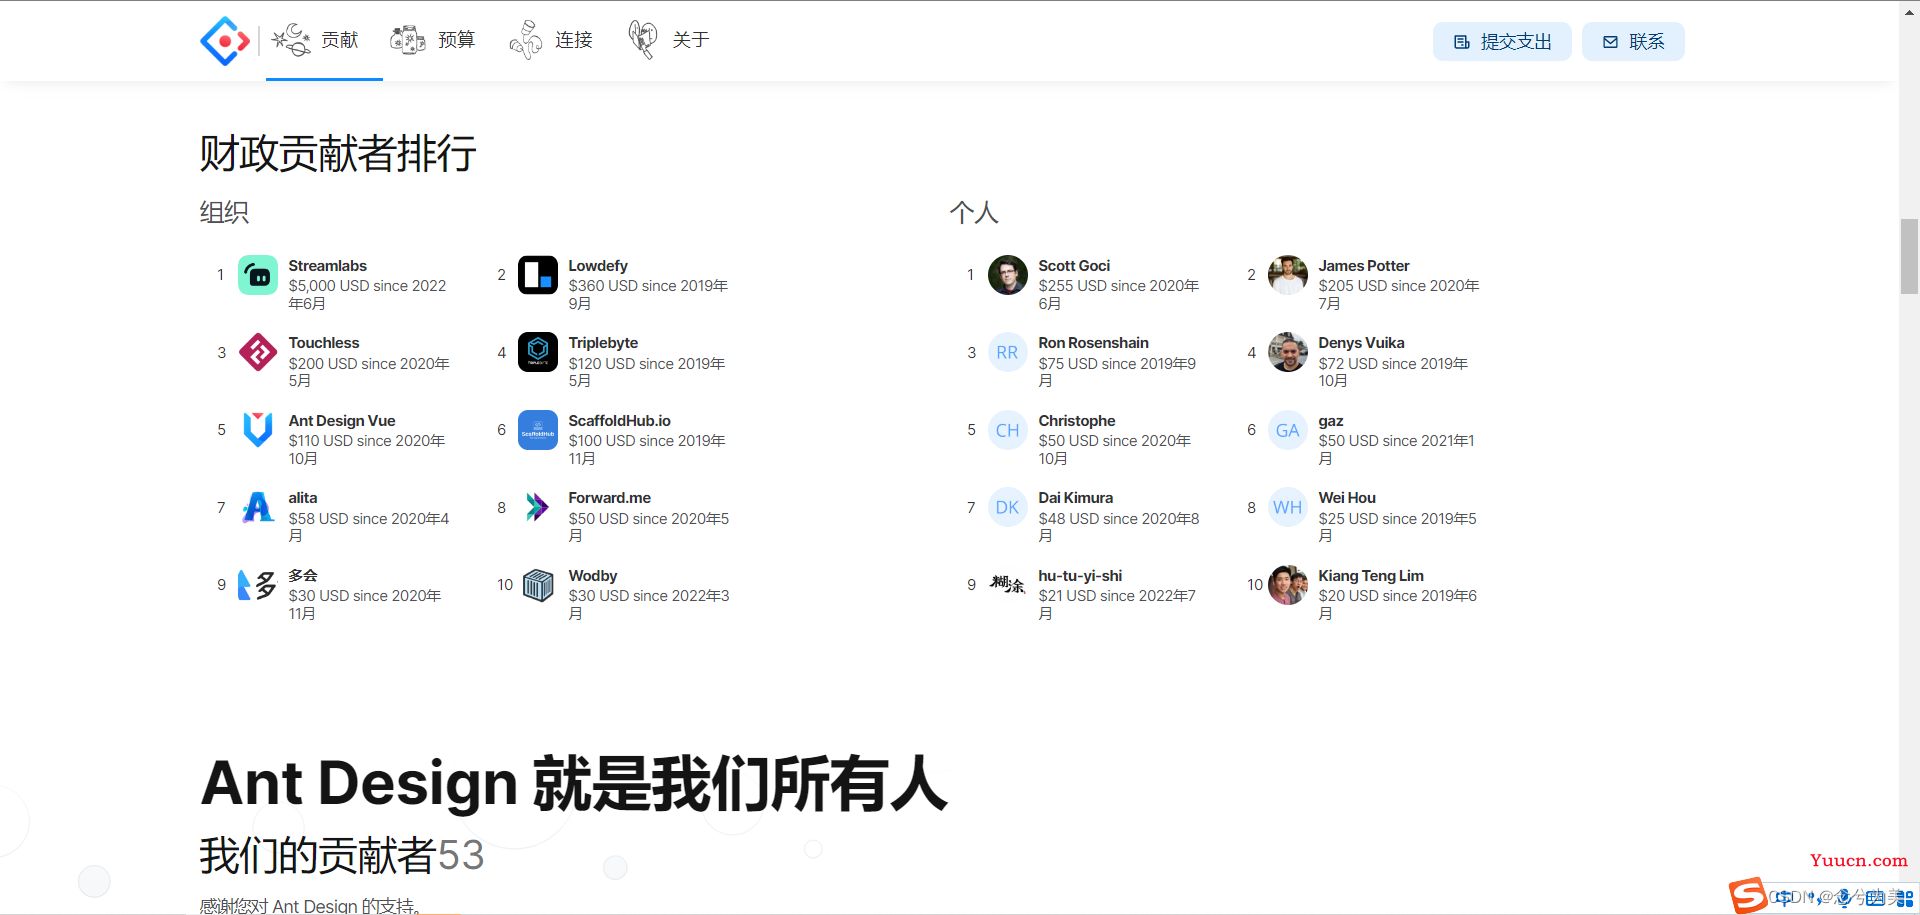The width and height of the screenshot is (1920, 915).
Task: Click the '$5,000 USD since 2022年6月' text
Action: point(367,295)
